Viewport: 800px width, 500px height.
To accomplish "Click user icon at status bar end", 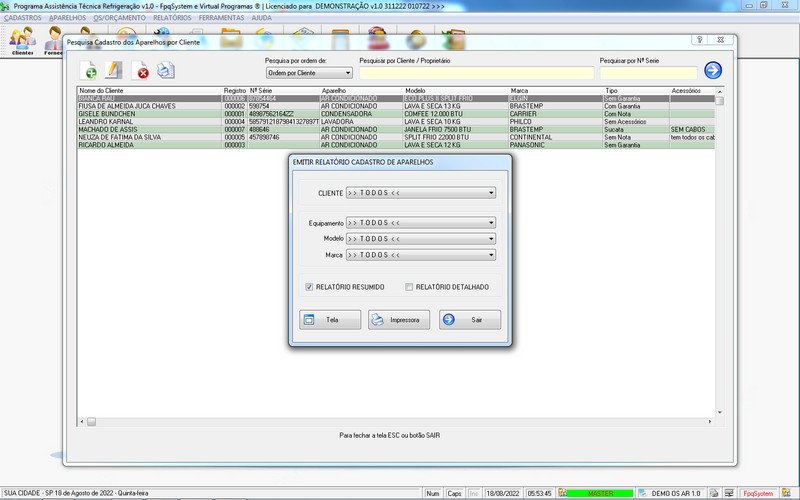I will 786,493.
